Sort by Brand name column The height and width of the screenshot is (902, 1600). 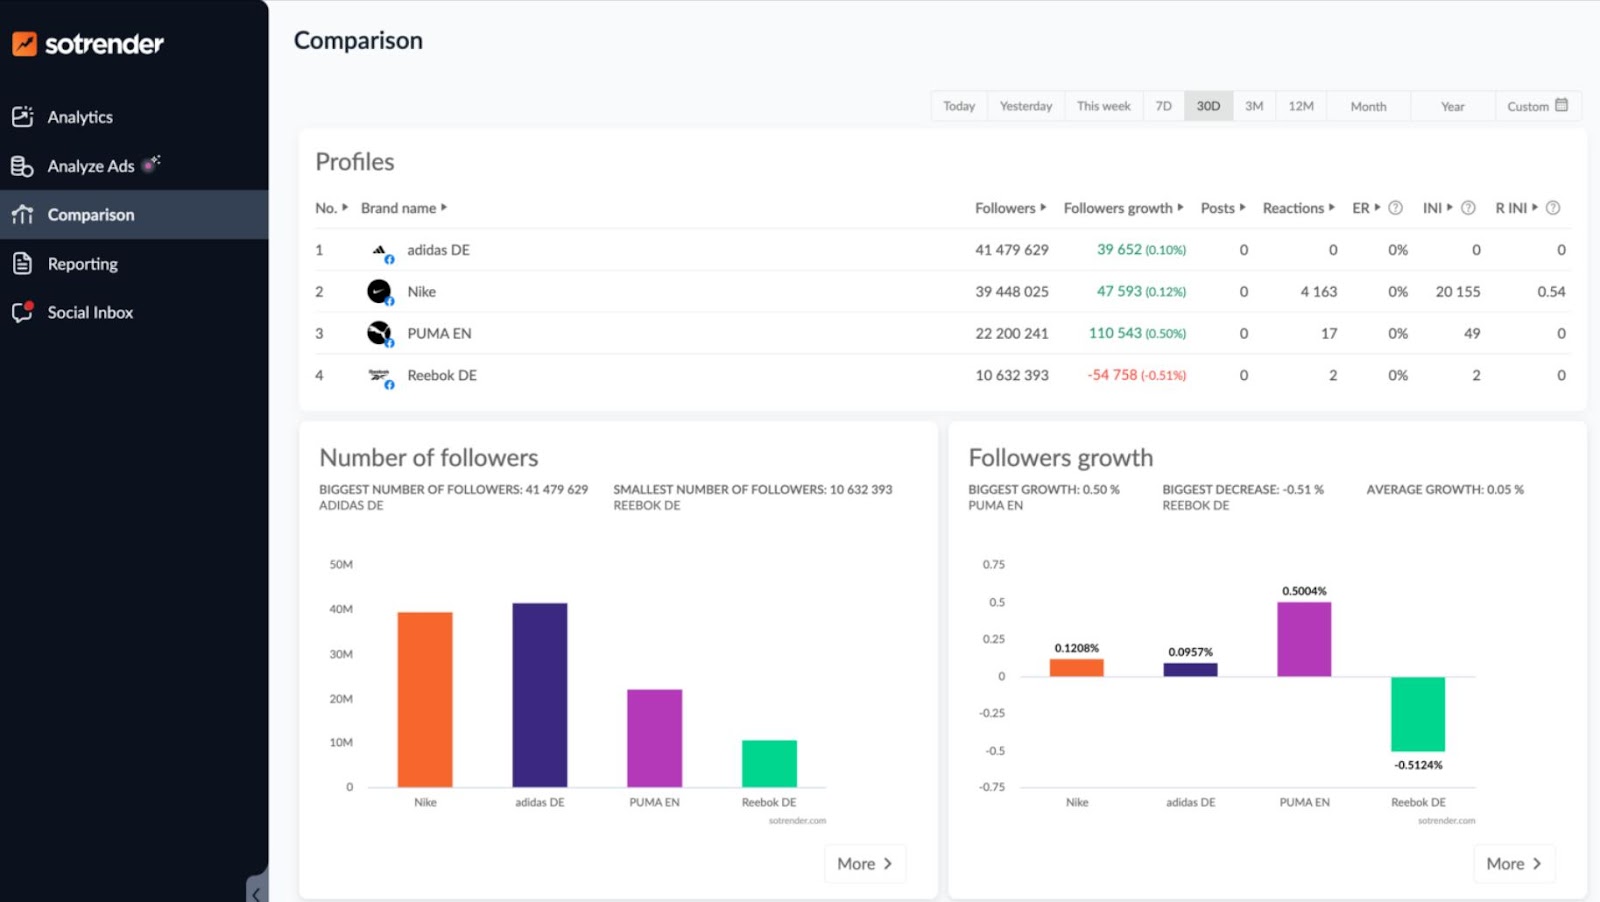pos(403,208)
